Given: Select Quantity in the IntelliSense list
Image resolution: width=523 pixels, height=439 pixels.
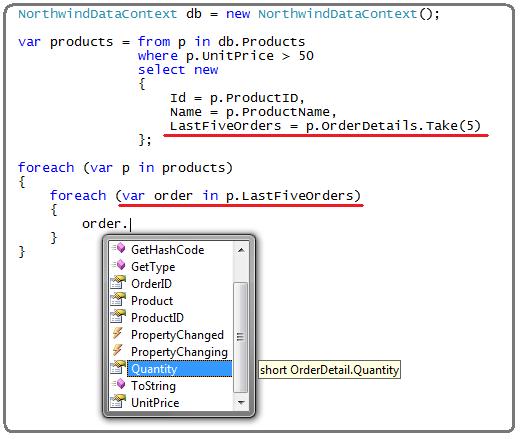Looking at the screenshot, I should tap(179, 369).
